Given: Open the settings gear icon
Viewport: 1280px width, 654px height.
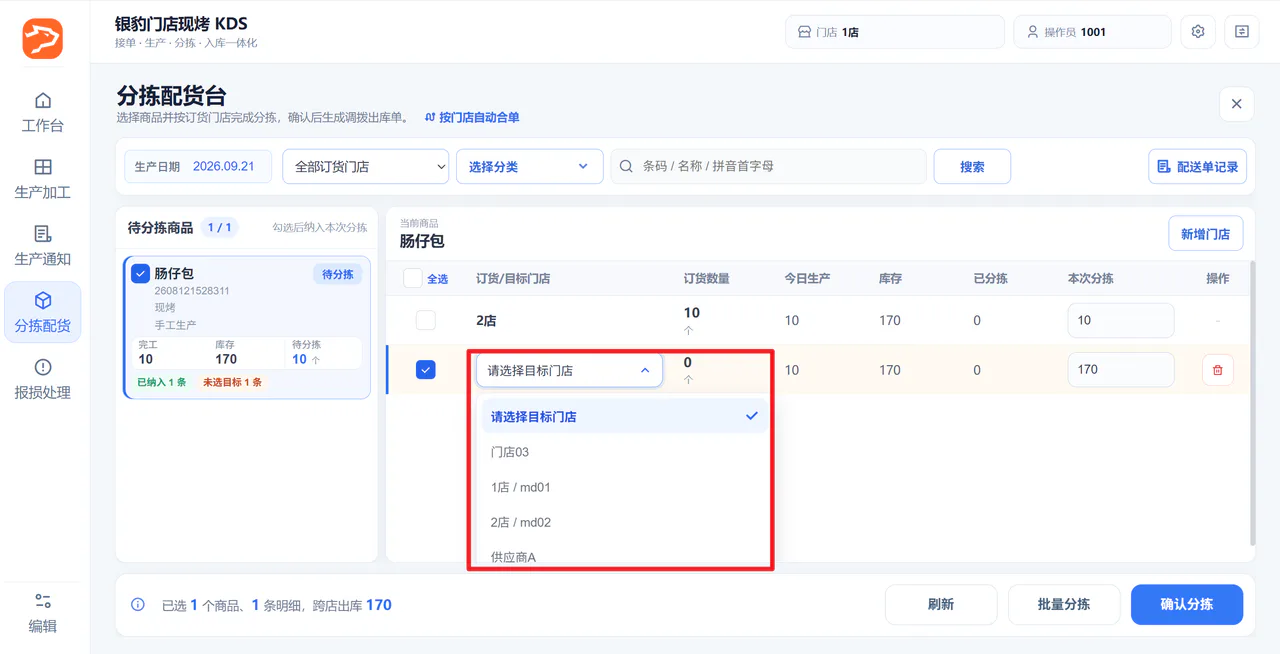Looking at the screenshot, I should 1198,32.
